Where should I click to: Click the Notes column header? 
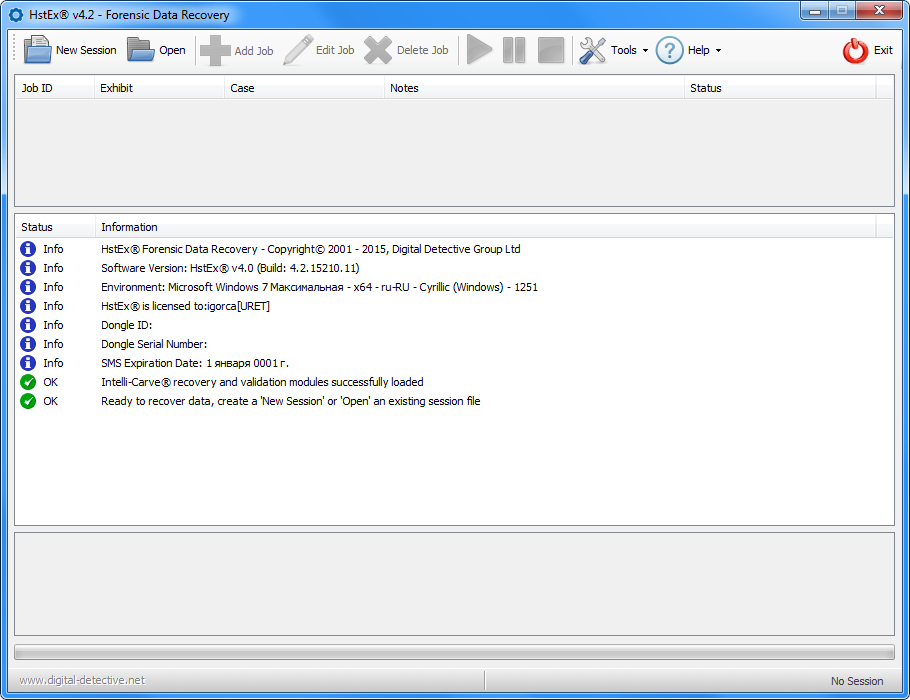534,88
